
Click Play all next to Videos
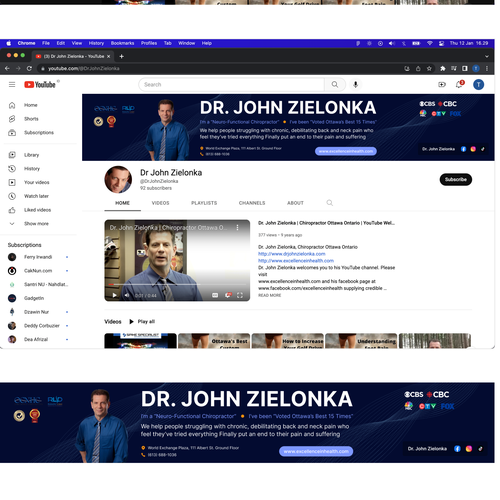pos(142,321)
